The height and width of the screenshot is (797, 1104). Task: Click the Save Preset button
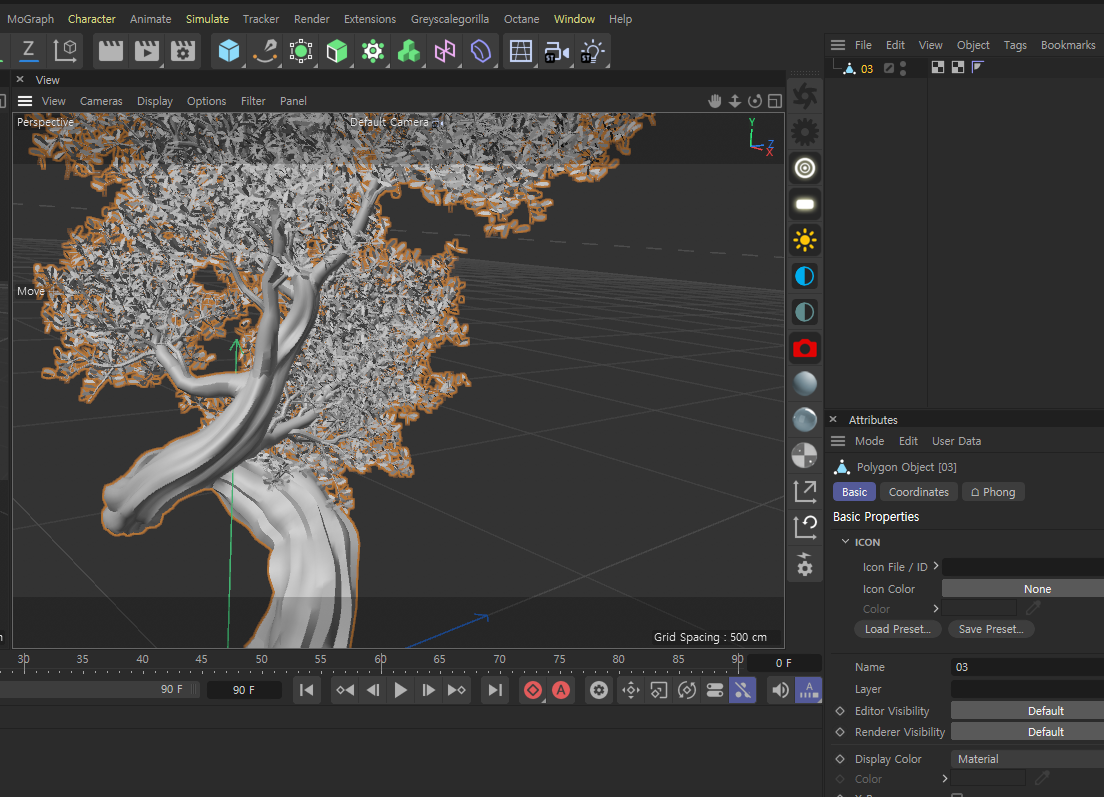pos(990,629)
